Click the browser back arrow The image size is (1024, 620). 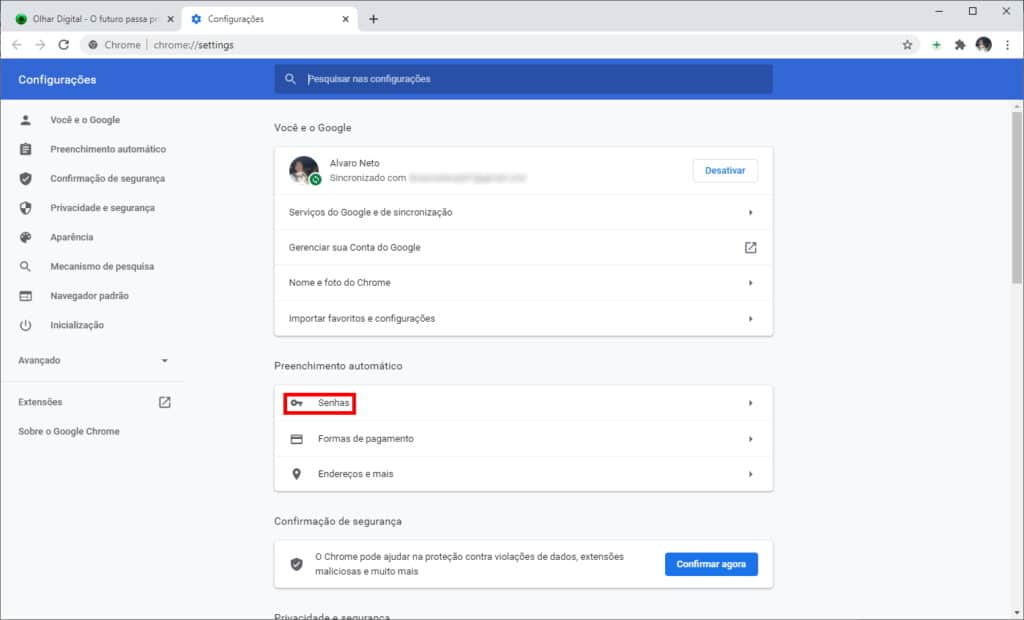coord(17,45)
